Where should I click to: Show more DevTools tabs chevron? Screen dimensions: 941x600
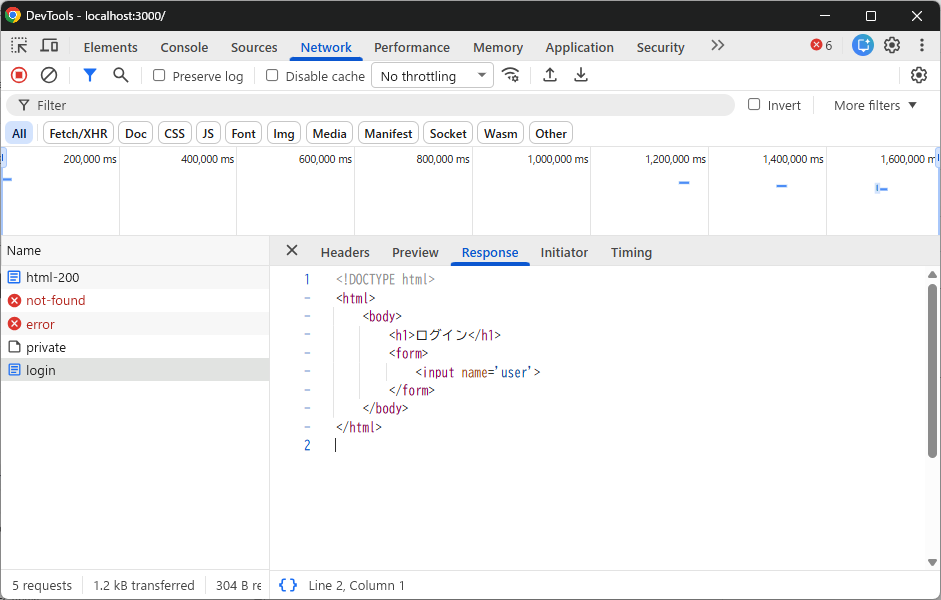click(718, 46)
